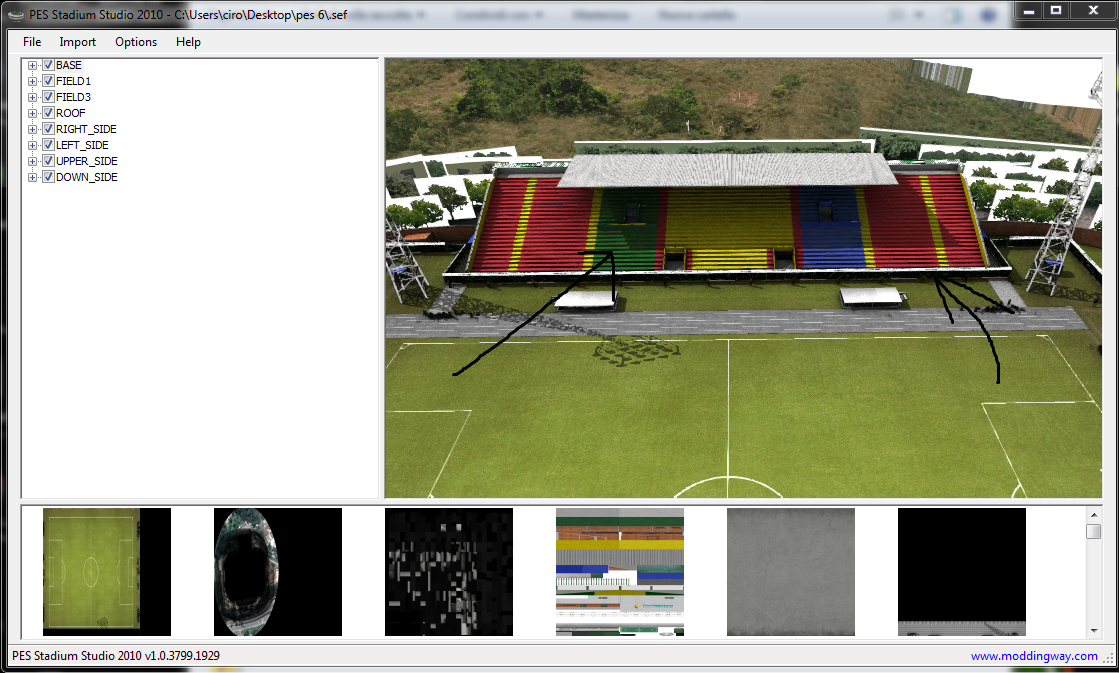The height and width of the screenshot is (673, 1119).
Task: Click the texture list scrollbar thumb
Action: [x=1093, y=532]
